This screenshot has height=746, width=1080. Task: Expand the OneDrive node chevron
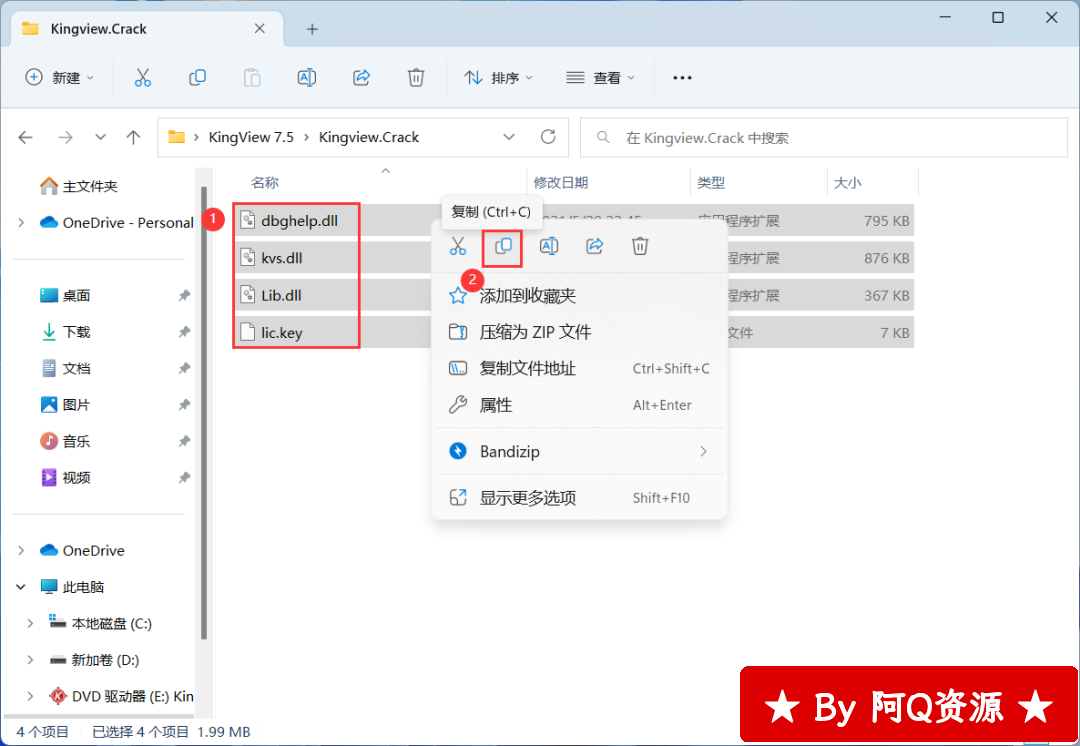point(21,550)
